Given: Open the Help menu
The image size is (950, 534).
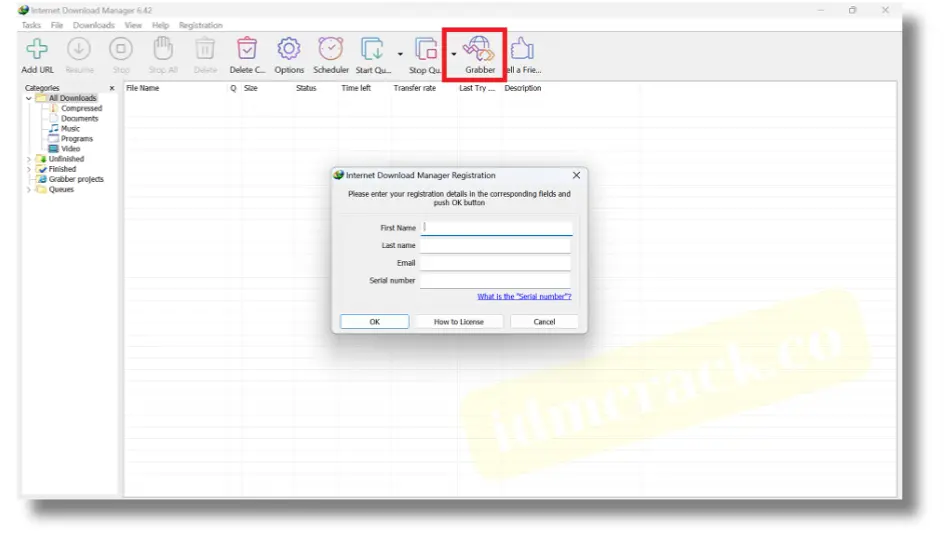Looking at the screenshot, I should (160, 25).
